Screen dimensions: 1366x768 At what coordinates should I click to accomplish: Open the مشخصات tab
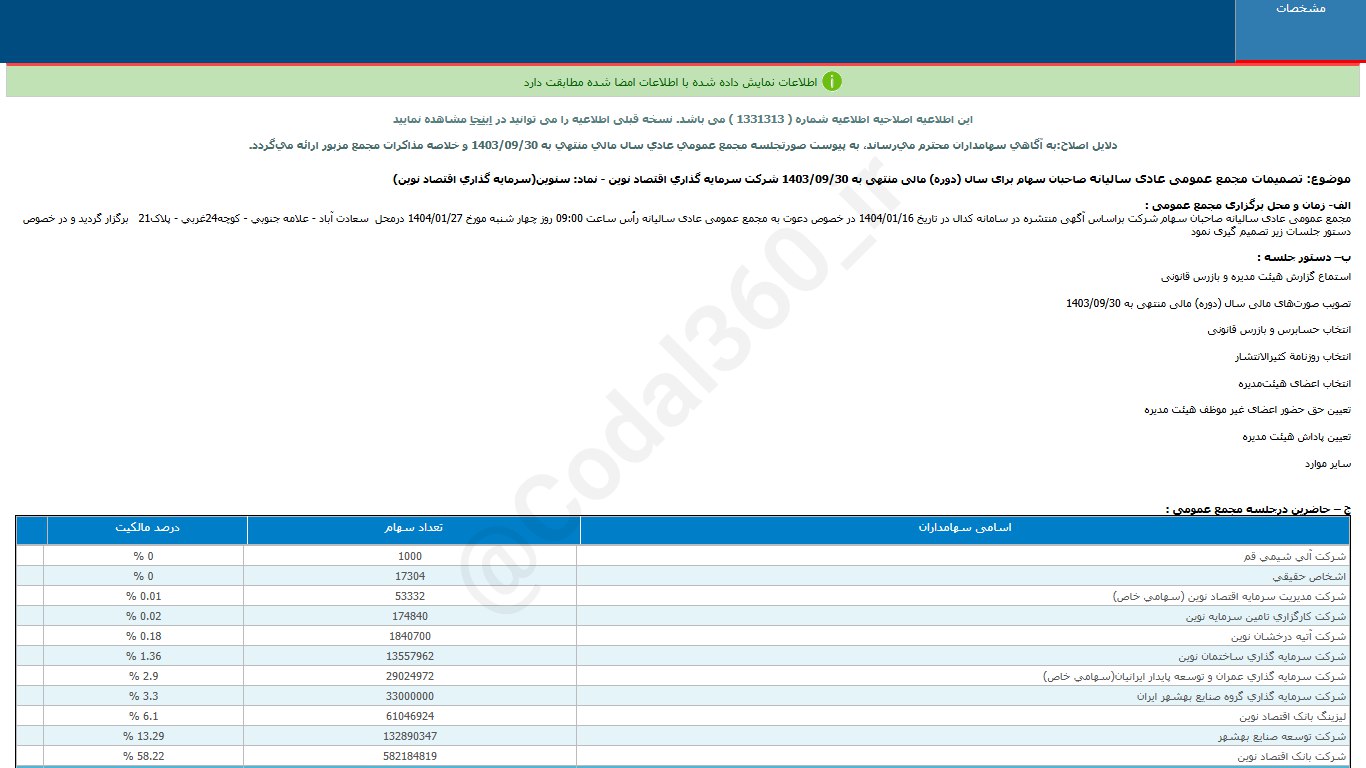point(1300,30)
